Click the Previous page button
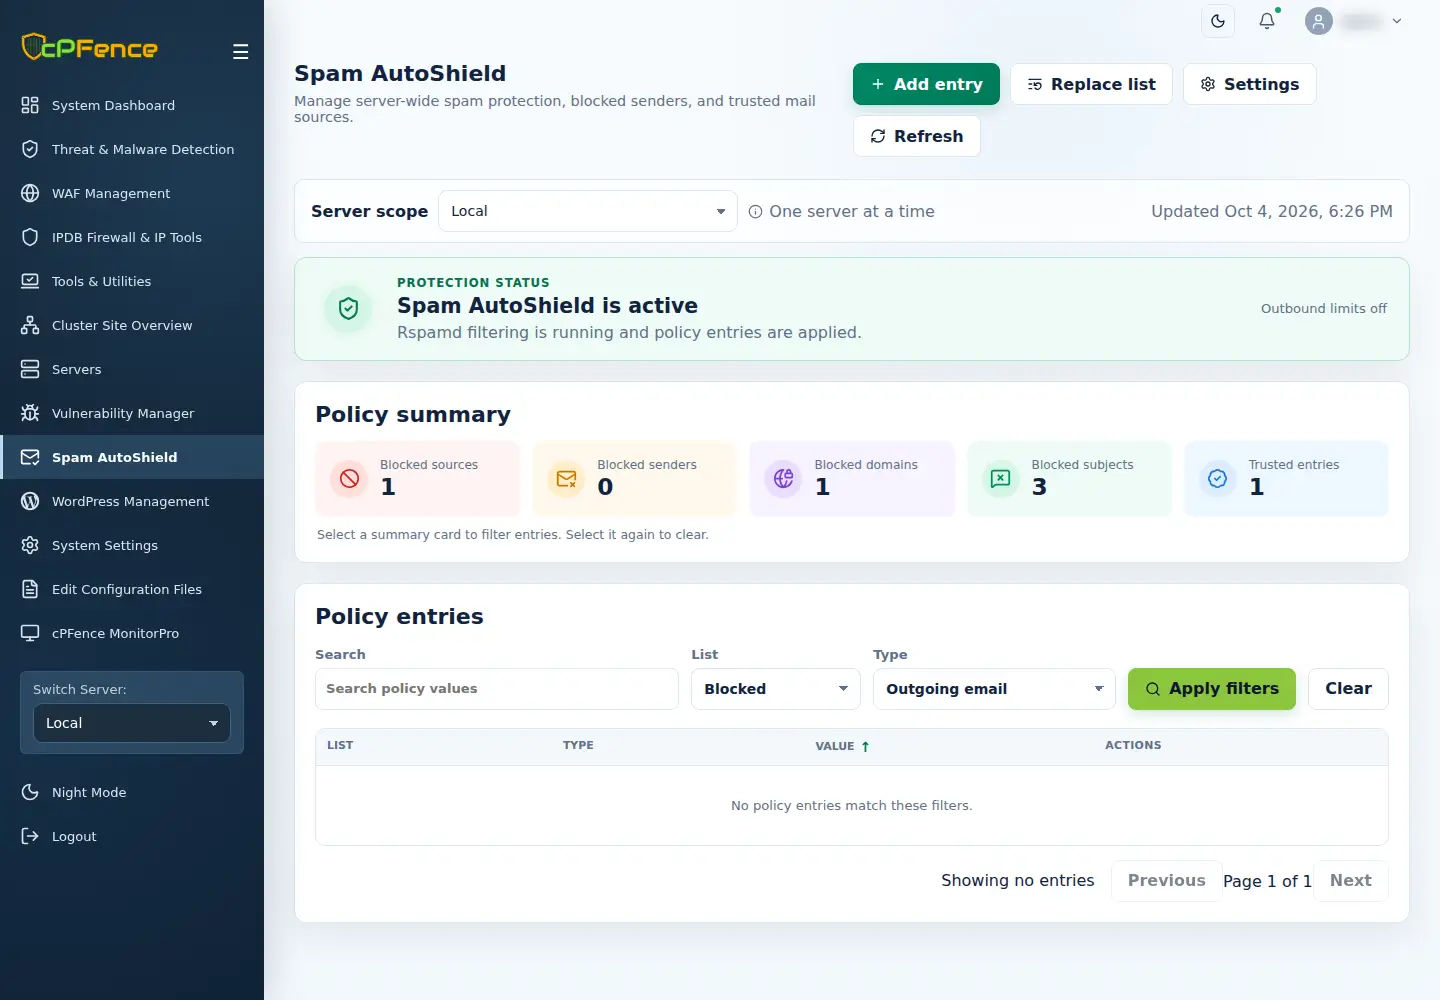This screenshot has width=1440, height=1000. pyautogui.click(x=1167, y=881)
